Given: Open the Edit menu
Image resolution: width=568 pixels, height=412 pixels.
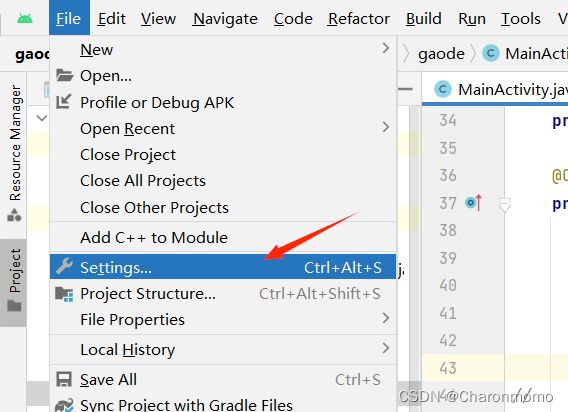Looking at the screenshot, I should point(112,18).
